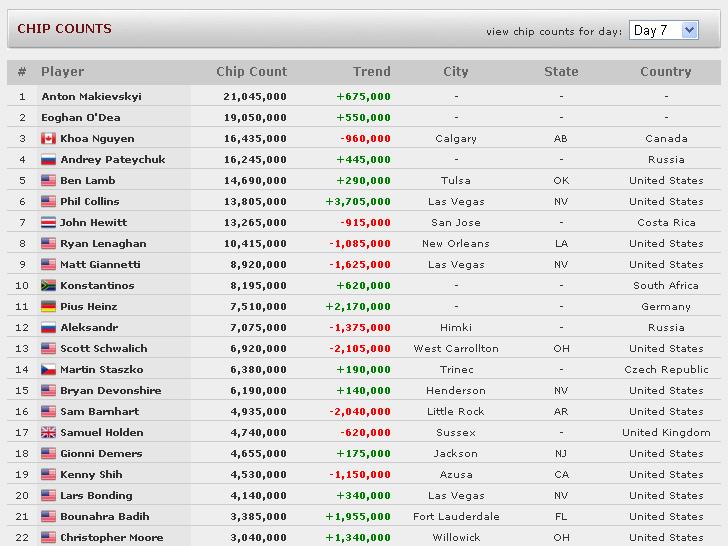Click the US flag beside Ben Lamb

(x=48, y=180)
